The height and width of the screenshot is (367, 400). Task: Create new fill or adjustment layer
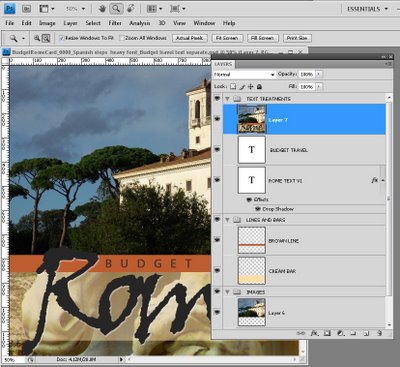(x=341, y=333)
